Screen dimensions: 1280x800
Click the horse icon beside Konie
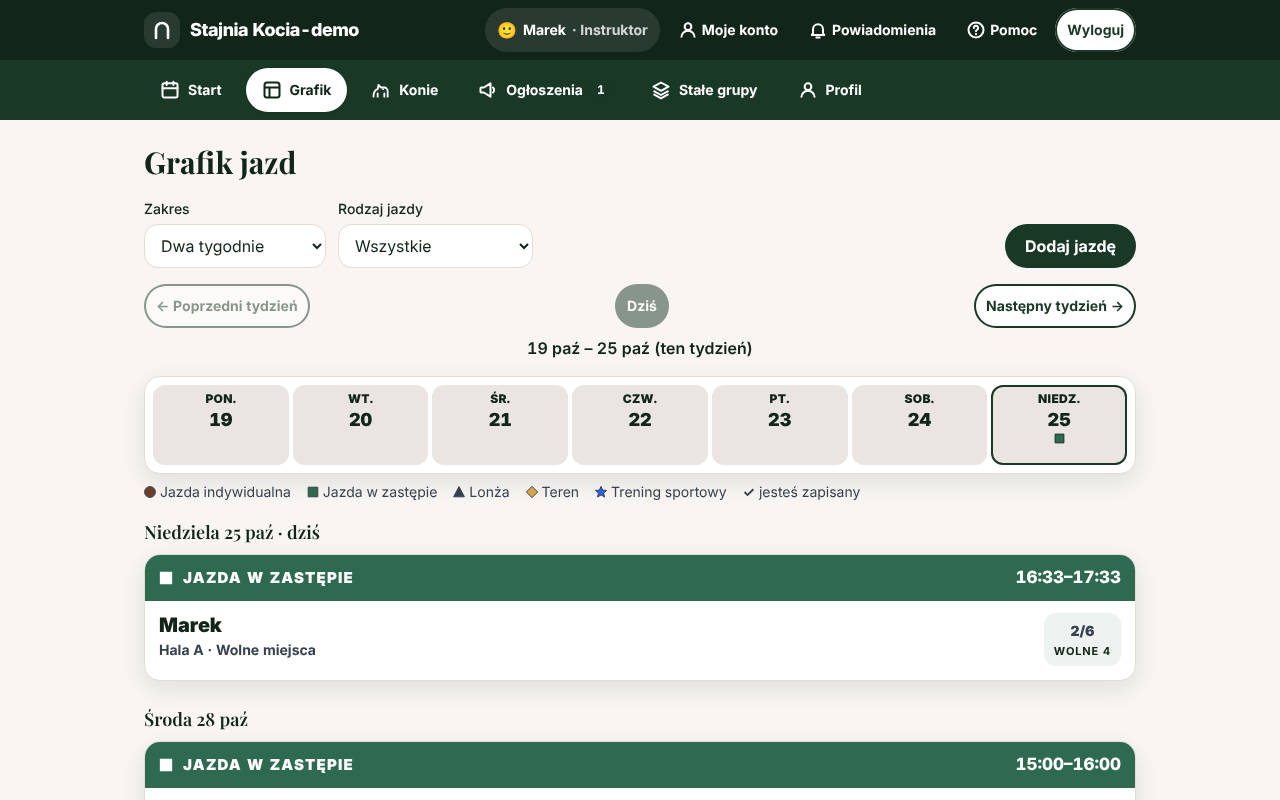(380, 90)
